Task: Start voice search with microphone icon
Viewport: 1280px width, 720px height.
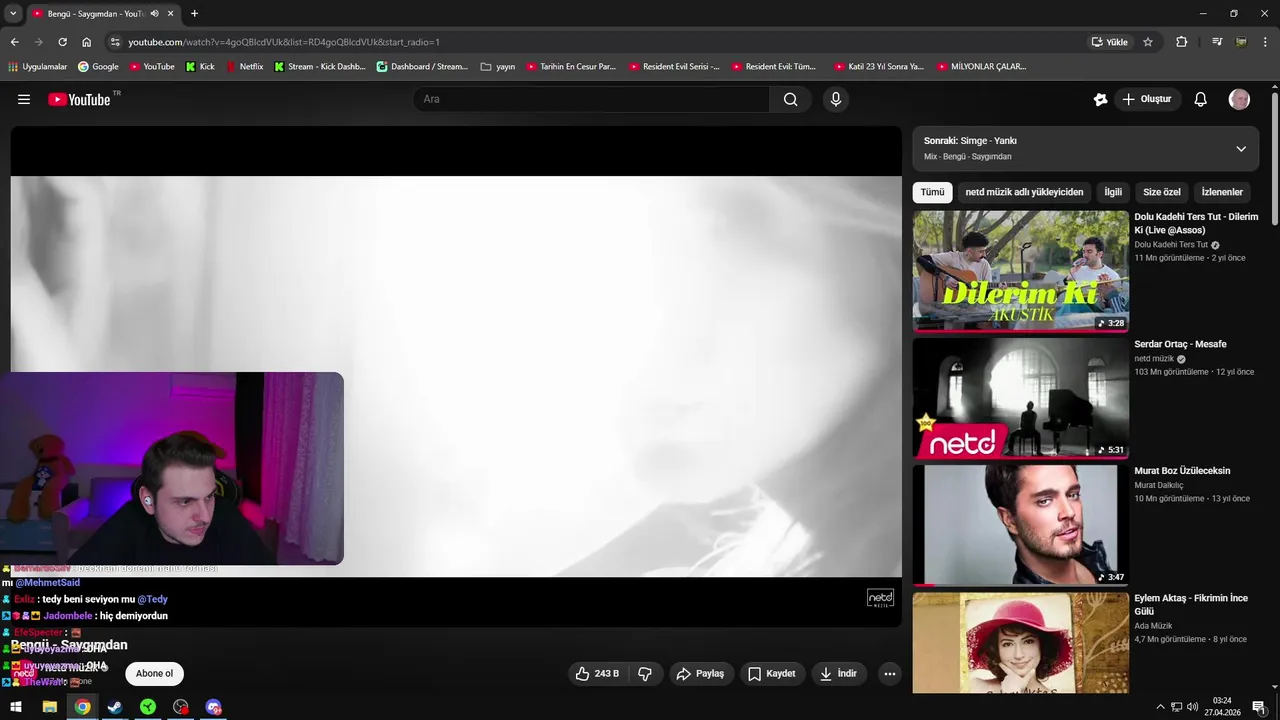Action: point(836,99)
